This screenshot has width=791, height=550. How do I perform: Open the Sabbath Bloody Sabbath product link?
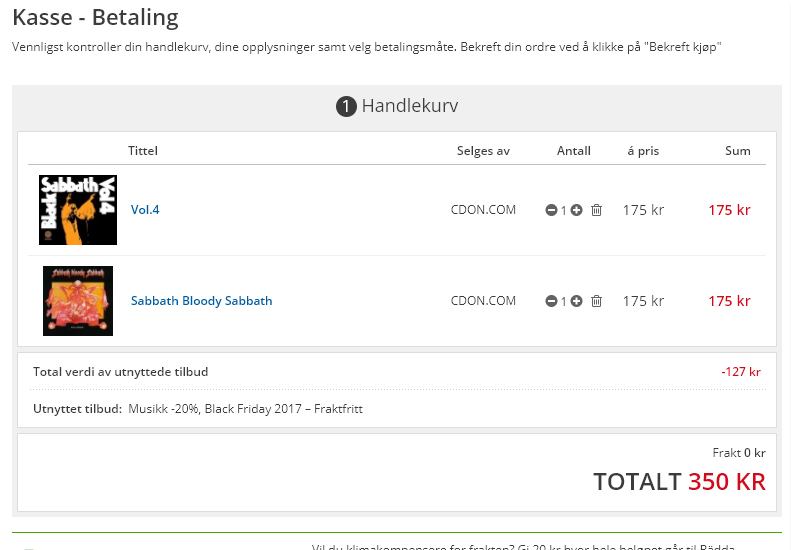point(201,301)
